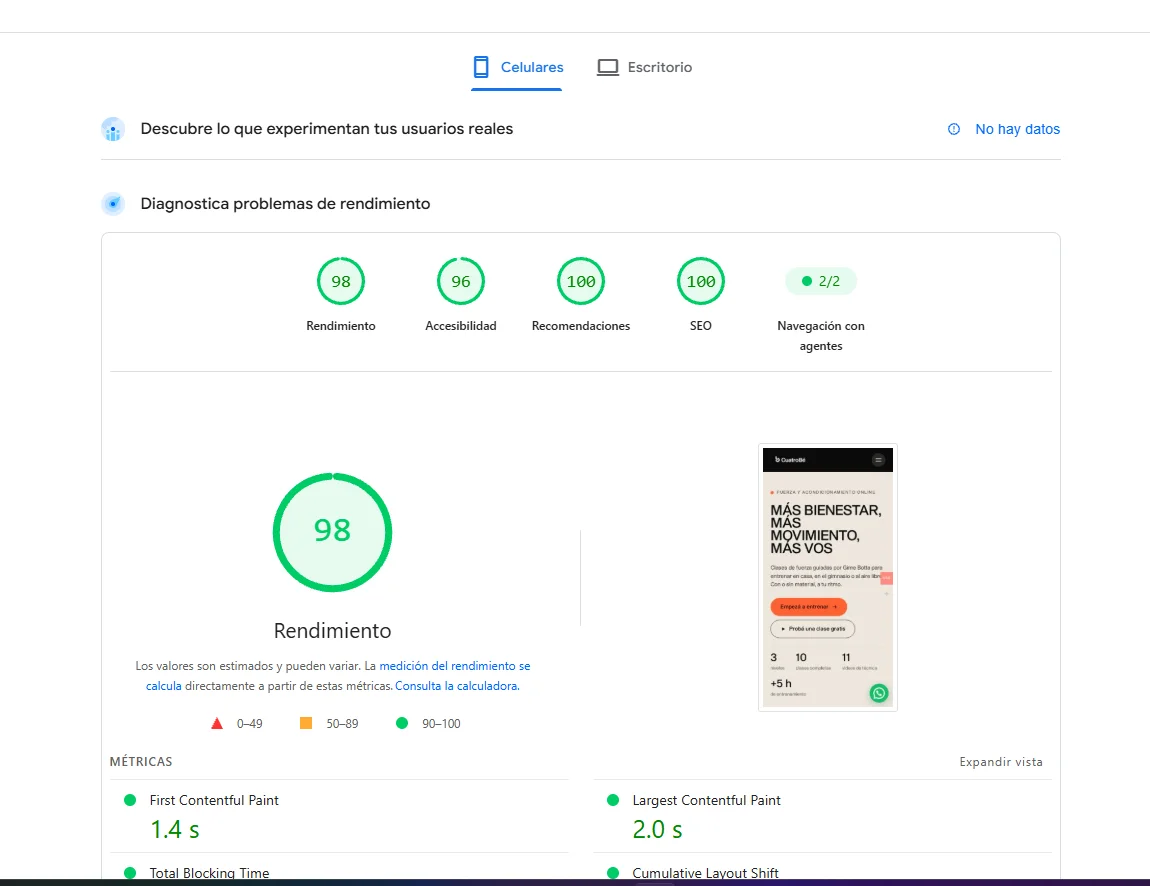
Task: Select the Recomendaciones 100 score gauge
Action: click(x=581, y=281)
